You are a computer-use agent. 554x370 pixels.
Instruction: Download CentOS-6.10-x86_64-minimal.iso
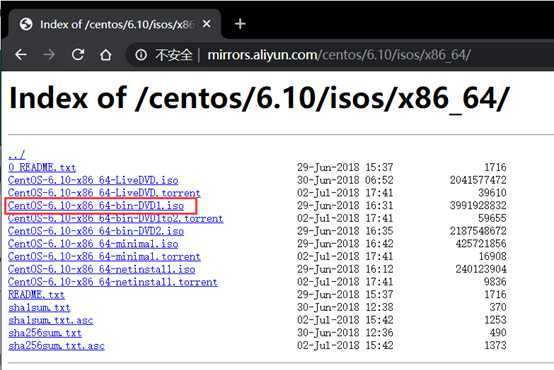click(x=93, y=243)
